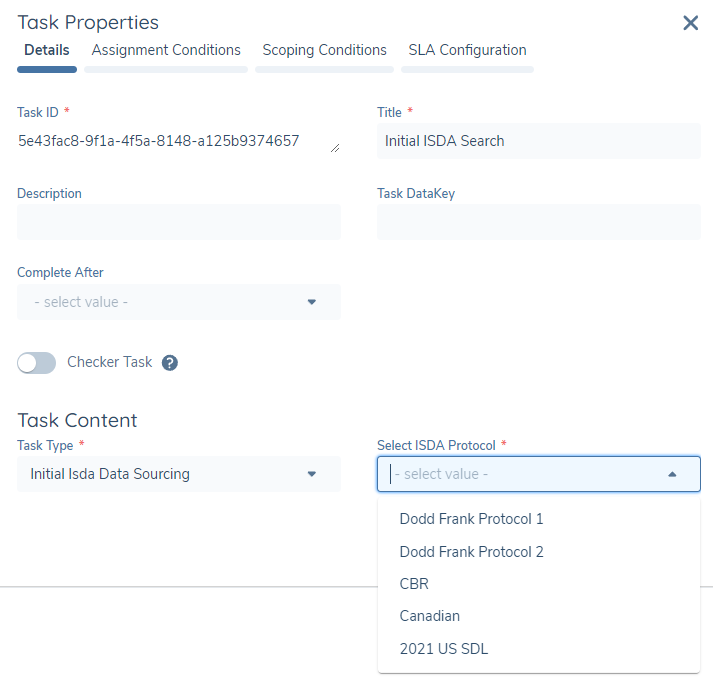713x684 pixels.
Task: Click into the Description field
Action: click(178, 222)
